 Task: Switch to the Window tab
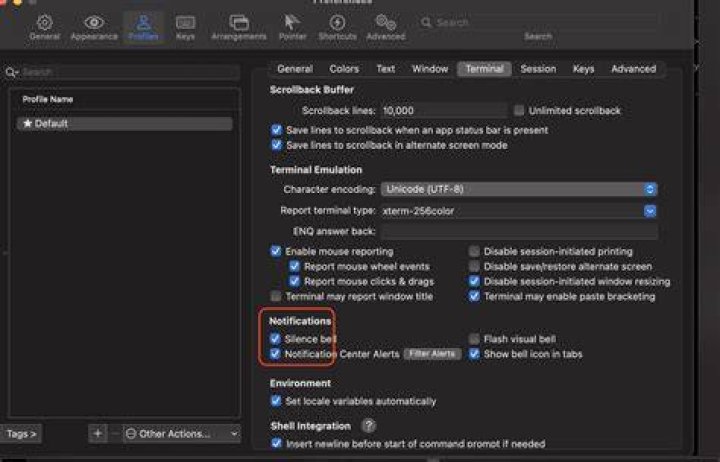pos(430,69)
